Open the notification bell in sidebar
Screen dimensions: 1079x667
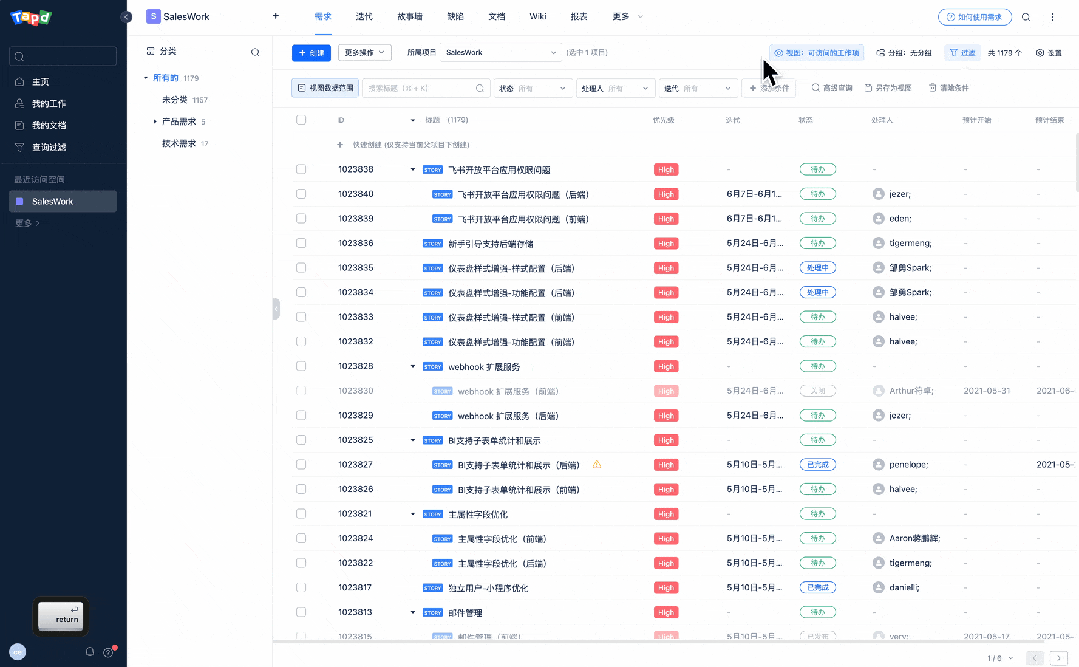[x=89, y=652]
